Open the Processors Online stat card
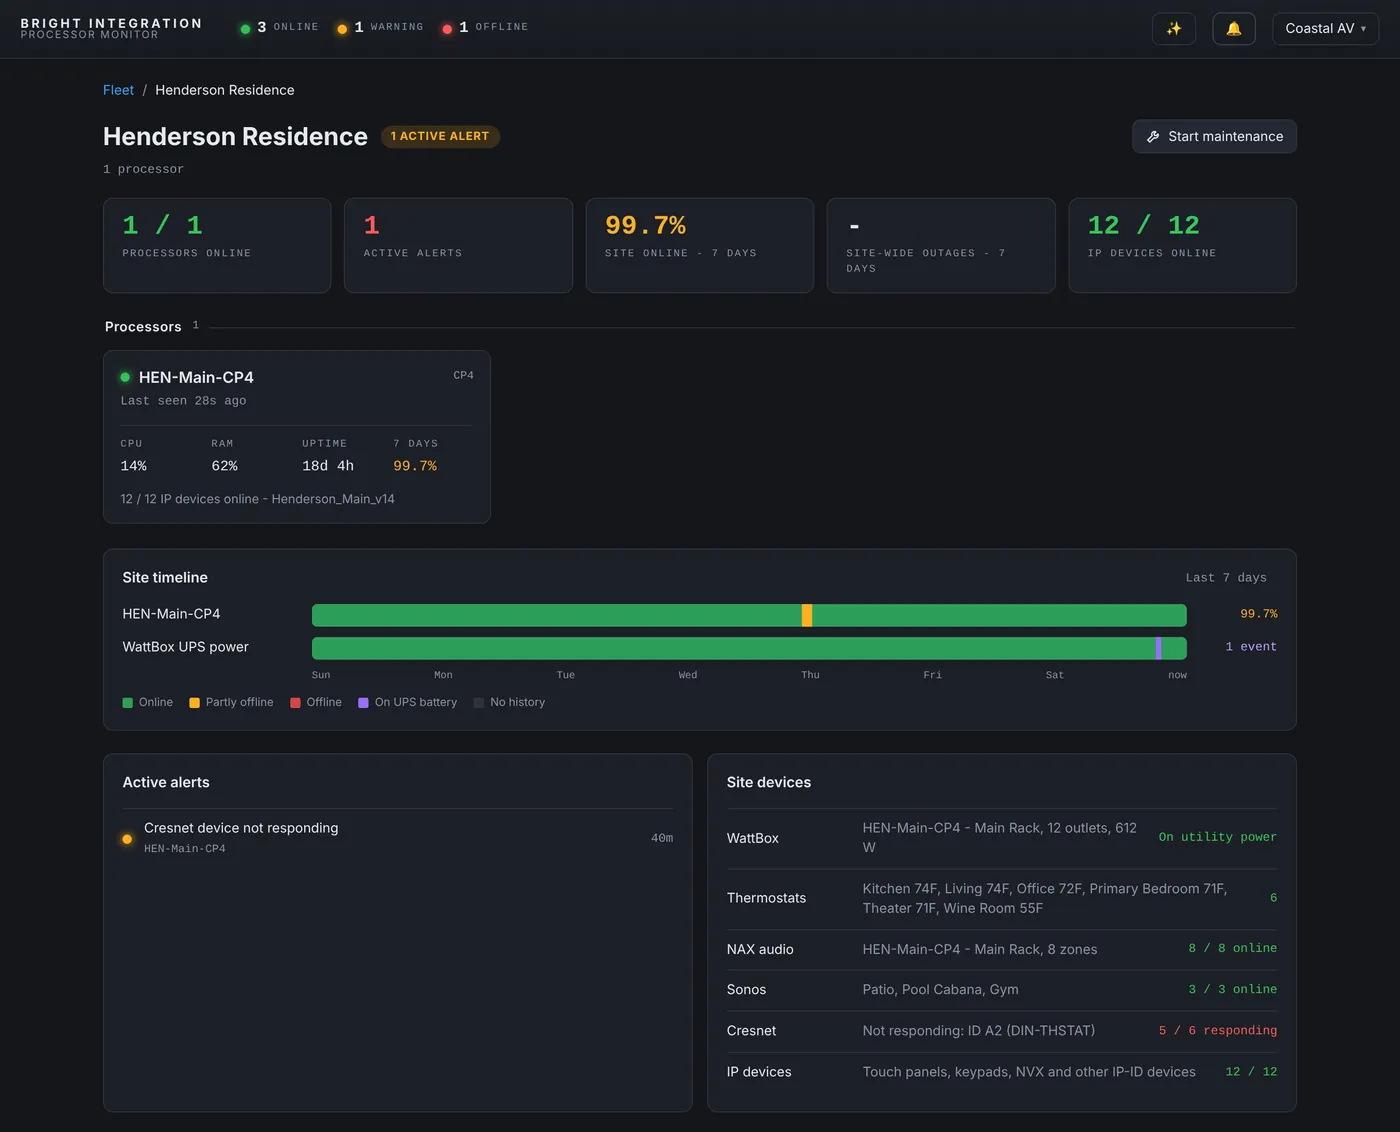This screenshot has width=1400, height=1132. click(x=217, y=245)
